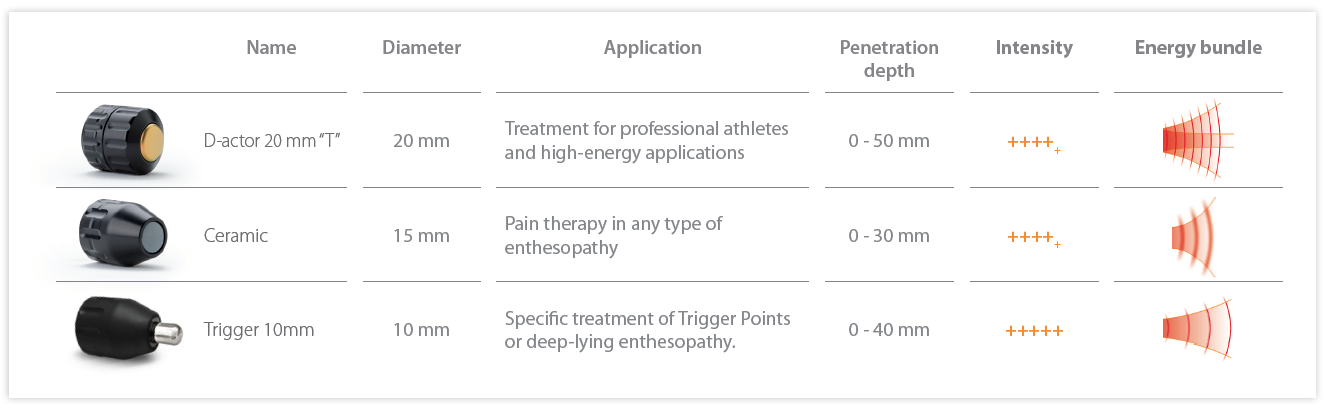Click the Trigger 10mm name label

click(258, 330)
